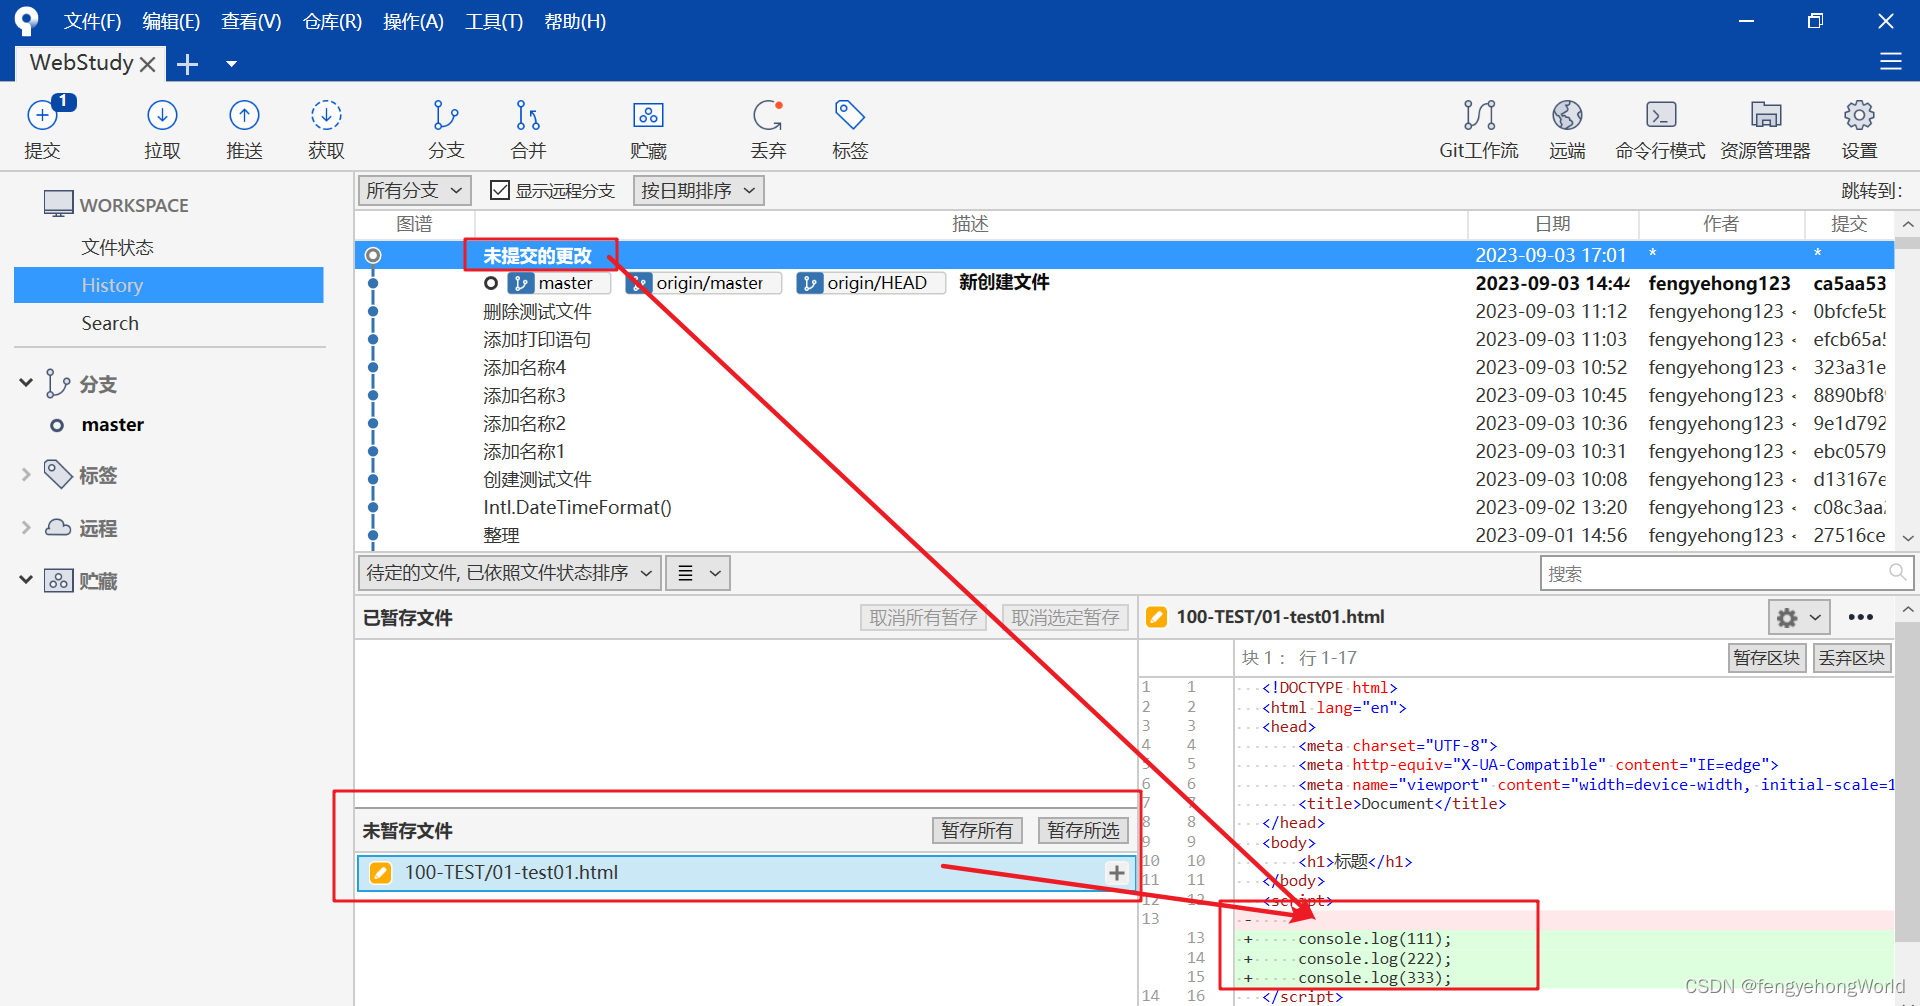This screenshot has width=1920, height=1006.
Task: Click the SourceTree logo icon
Action: [x=26, y=21]
